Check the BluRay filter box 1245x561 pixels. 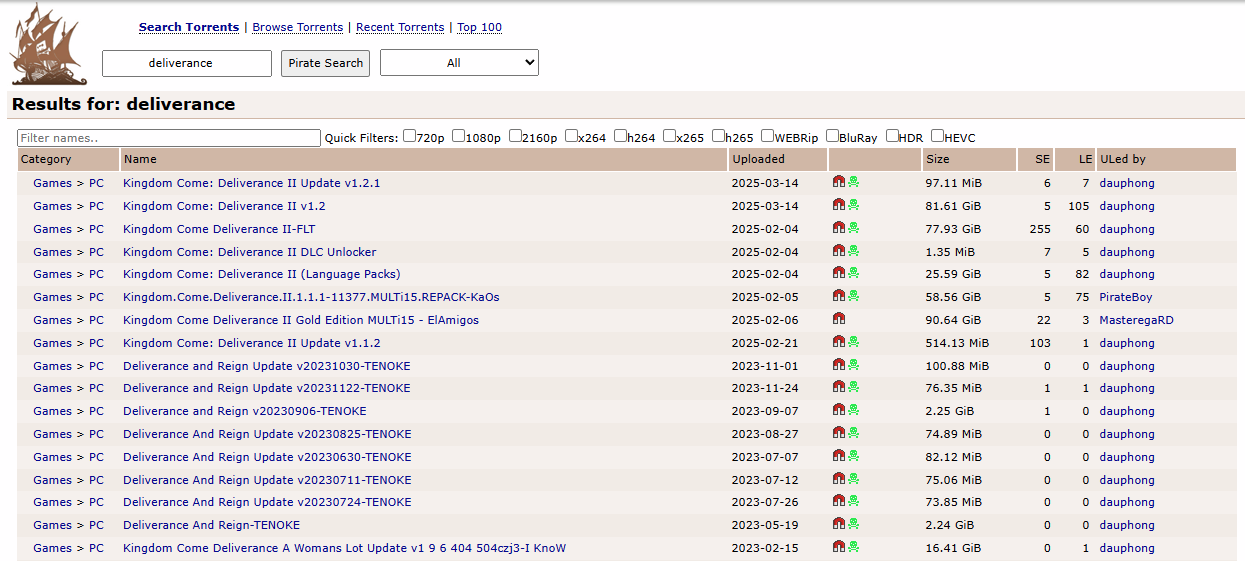[832, 136]
